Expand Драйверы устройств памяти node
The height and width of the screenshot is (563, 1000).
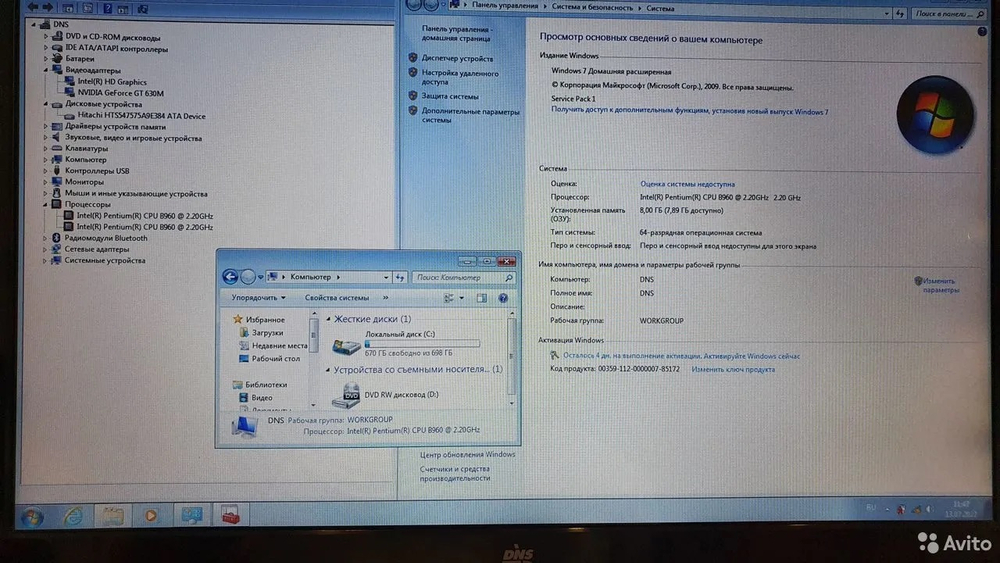pos(46,127)
